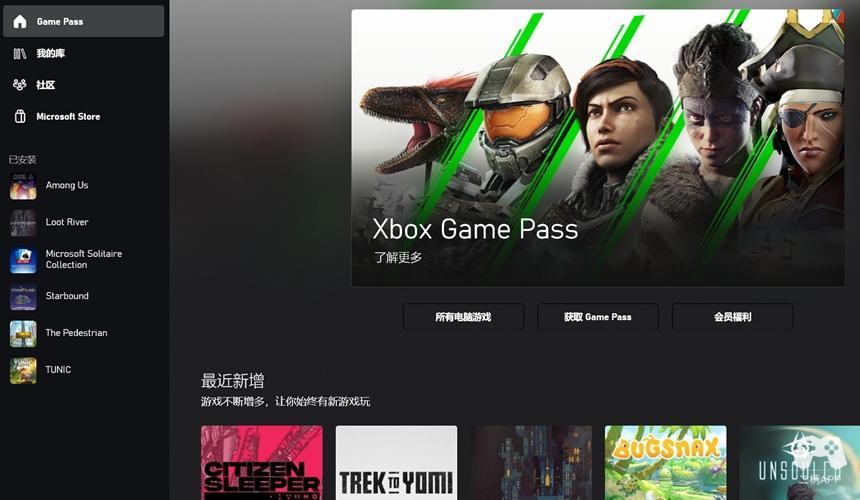This screenshot has width=860, height=500.
Task: Click the Game Pass home icon
Action: tap(20, 21)
